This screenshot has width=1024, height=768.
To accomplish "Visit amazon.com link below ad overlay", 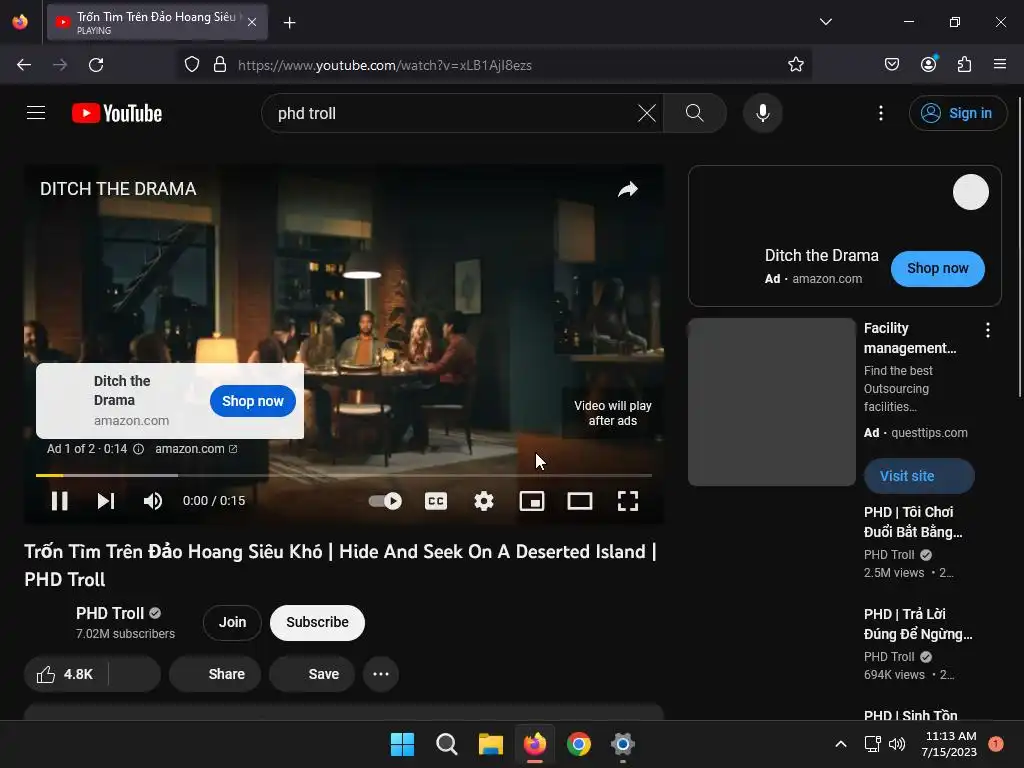I will click(196, 449).
